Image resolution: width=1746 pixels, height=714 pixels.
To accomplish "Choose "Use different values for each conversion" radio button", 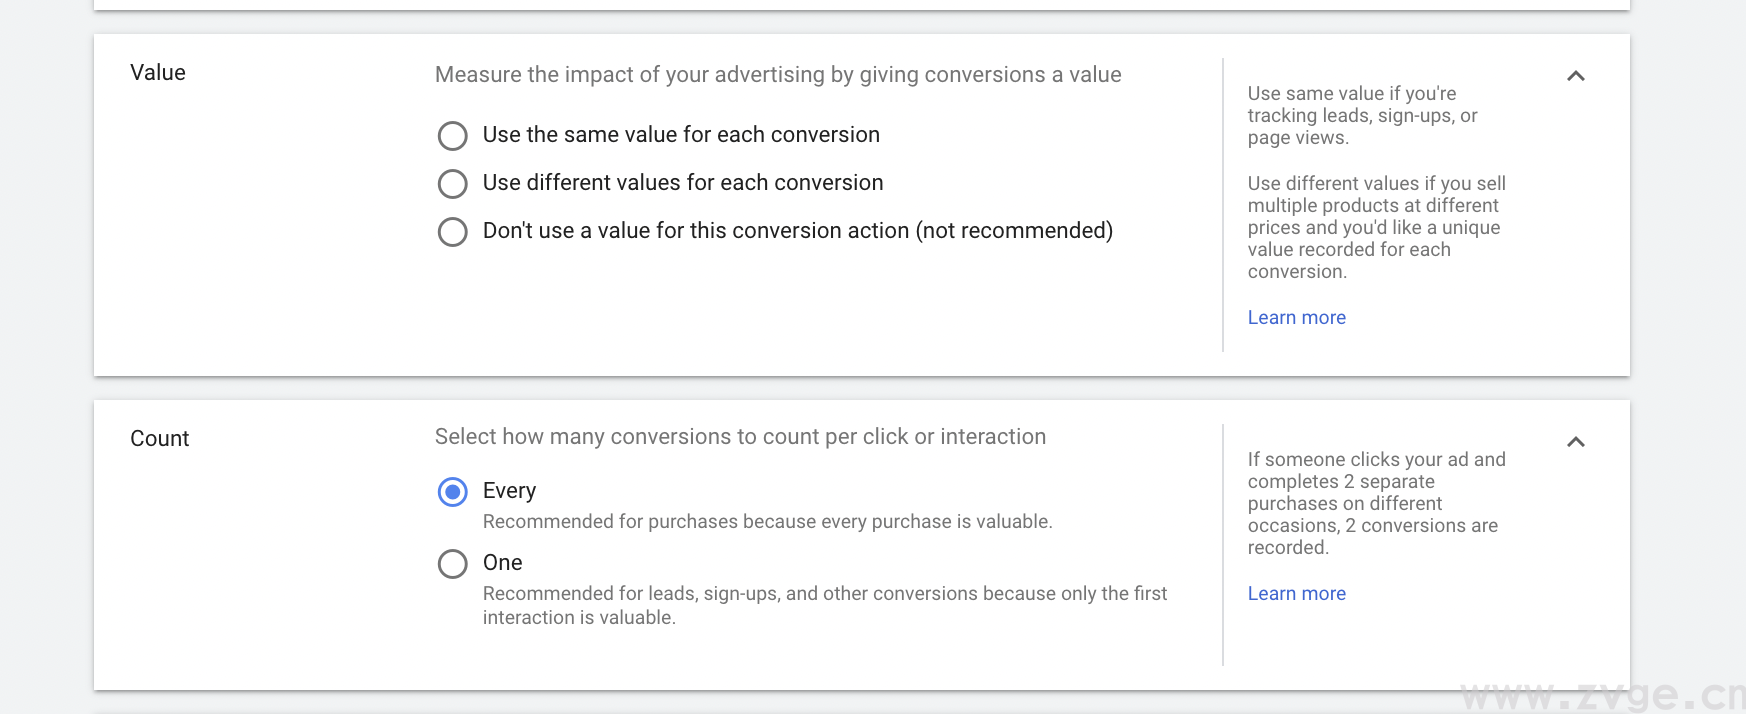I will (453, 183).
